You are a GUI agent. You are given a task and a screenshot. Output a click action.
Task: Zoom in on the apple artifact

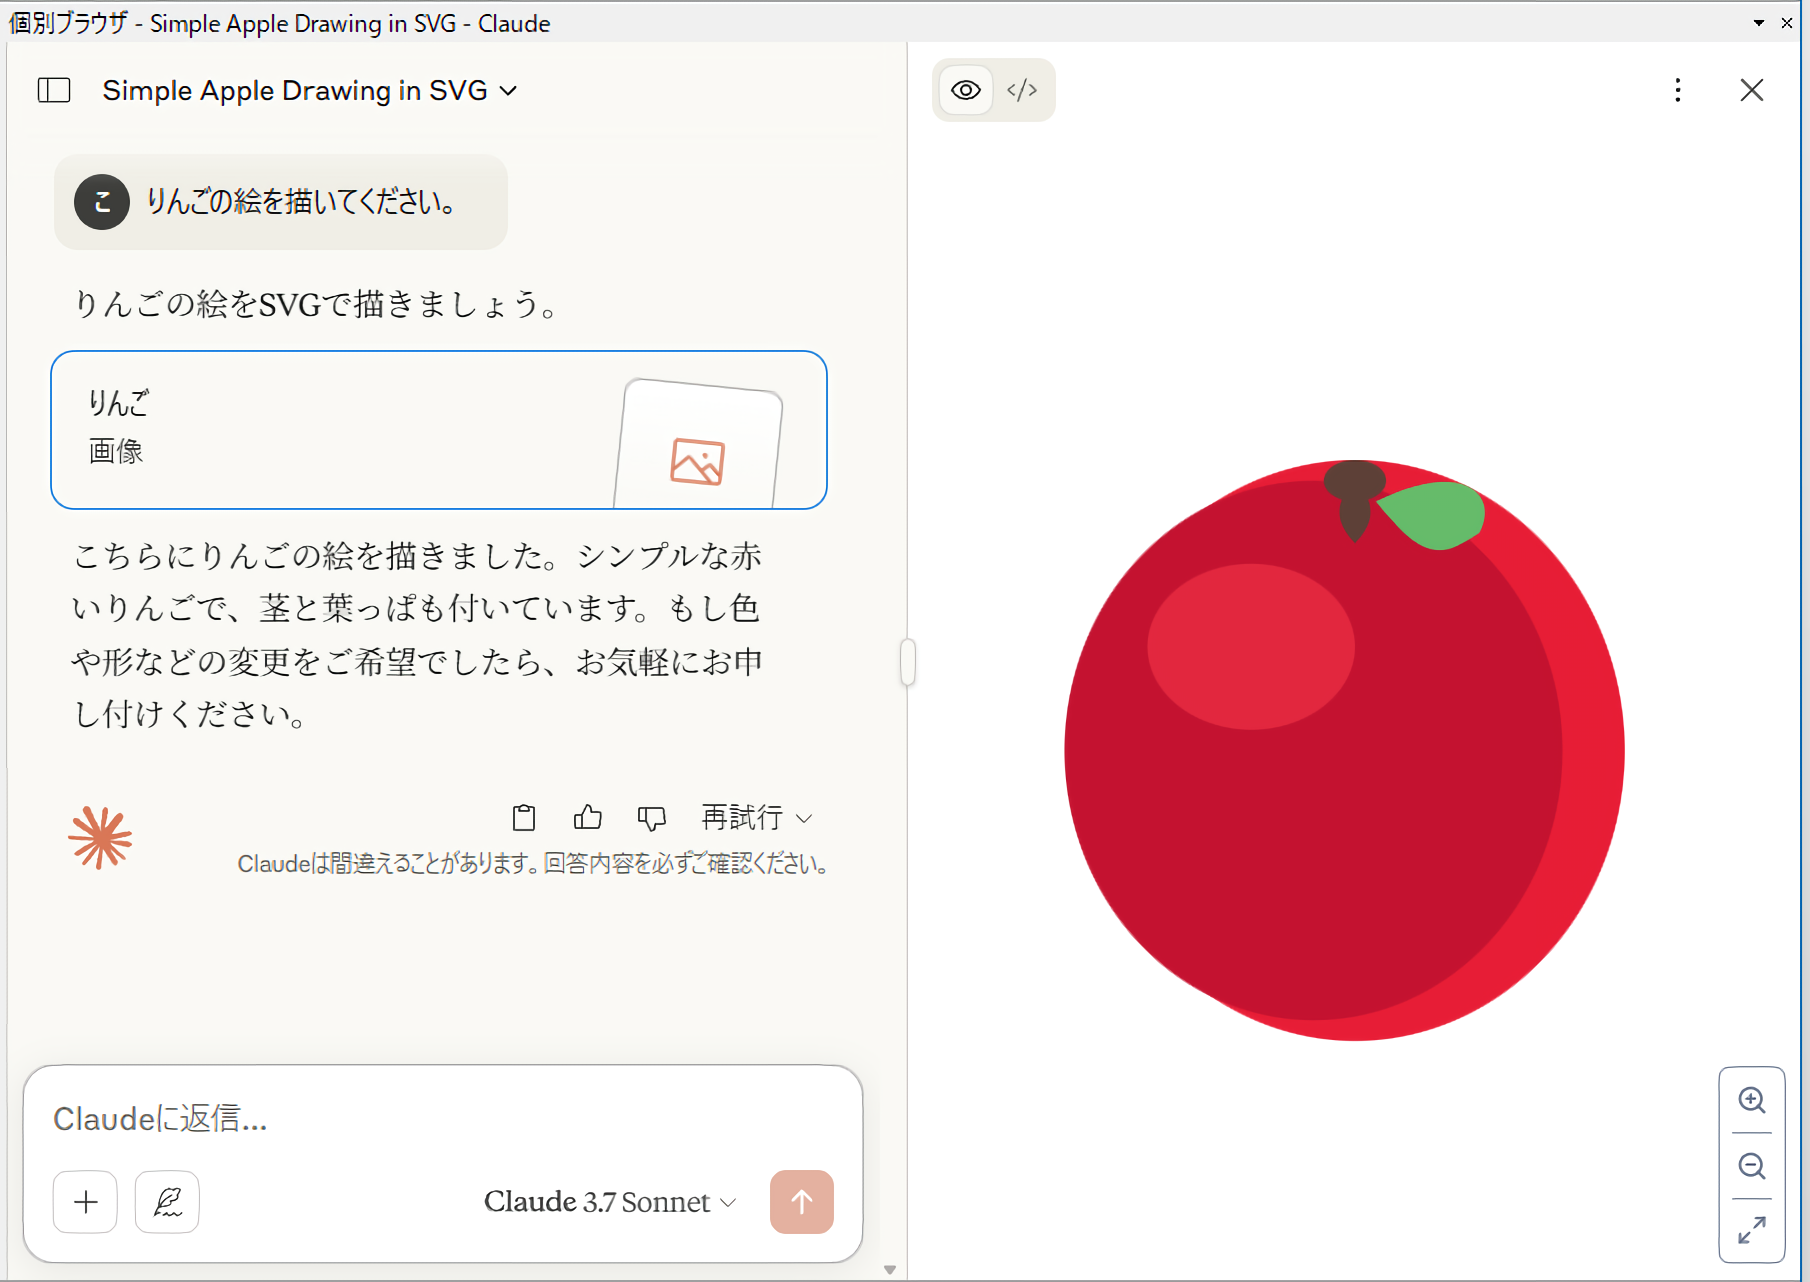1751,1100
